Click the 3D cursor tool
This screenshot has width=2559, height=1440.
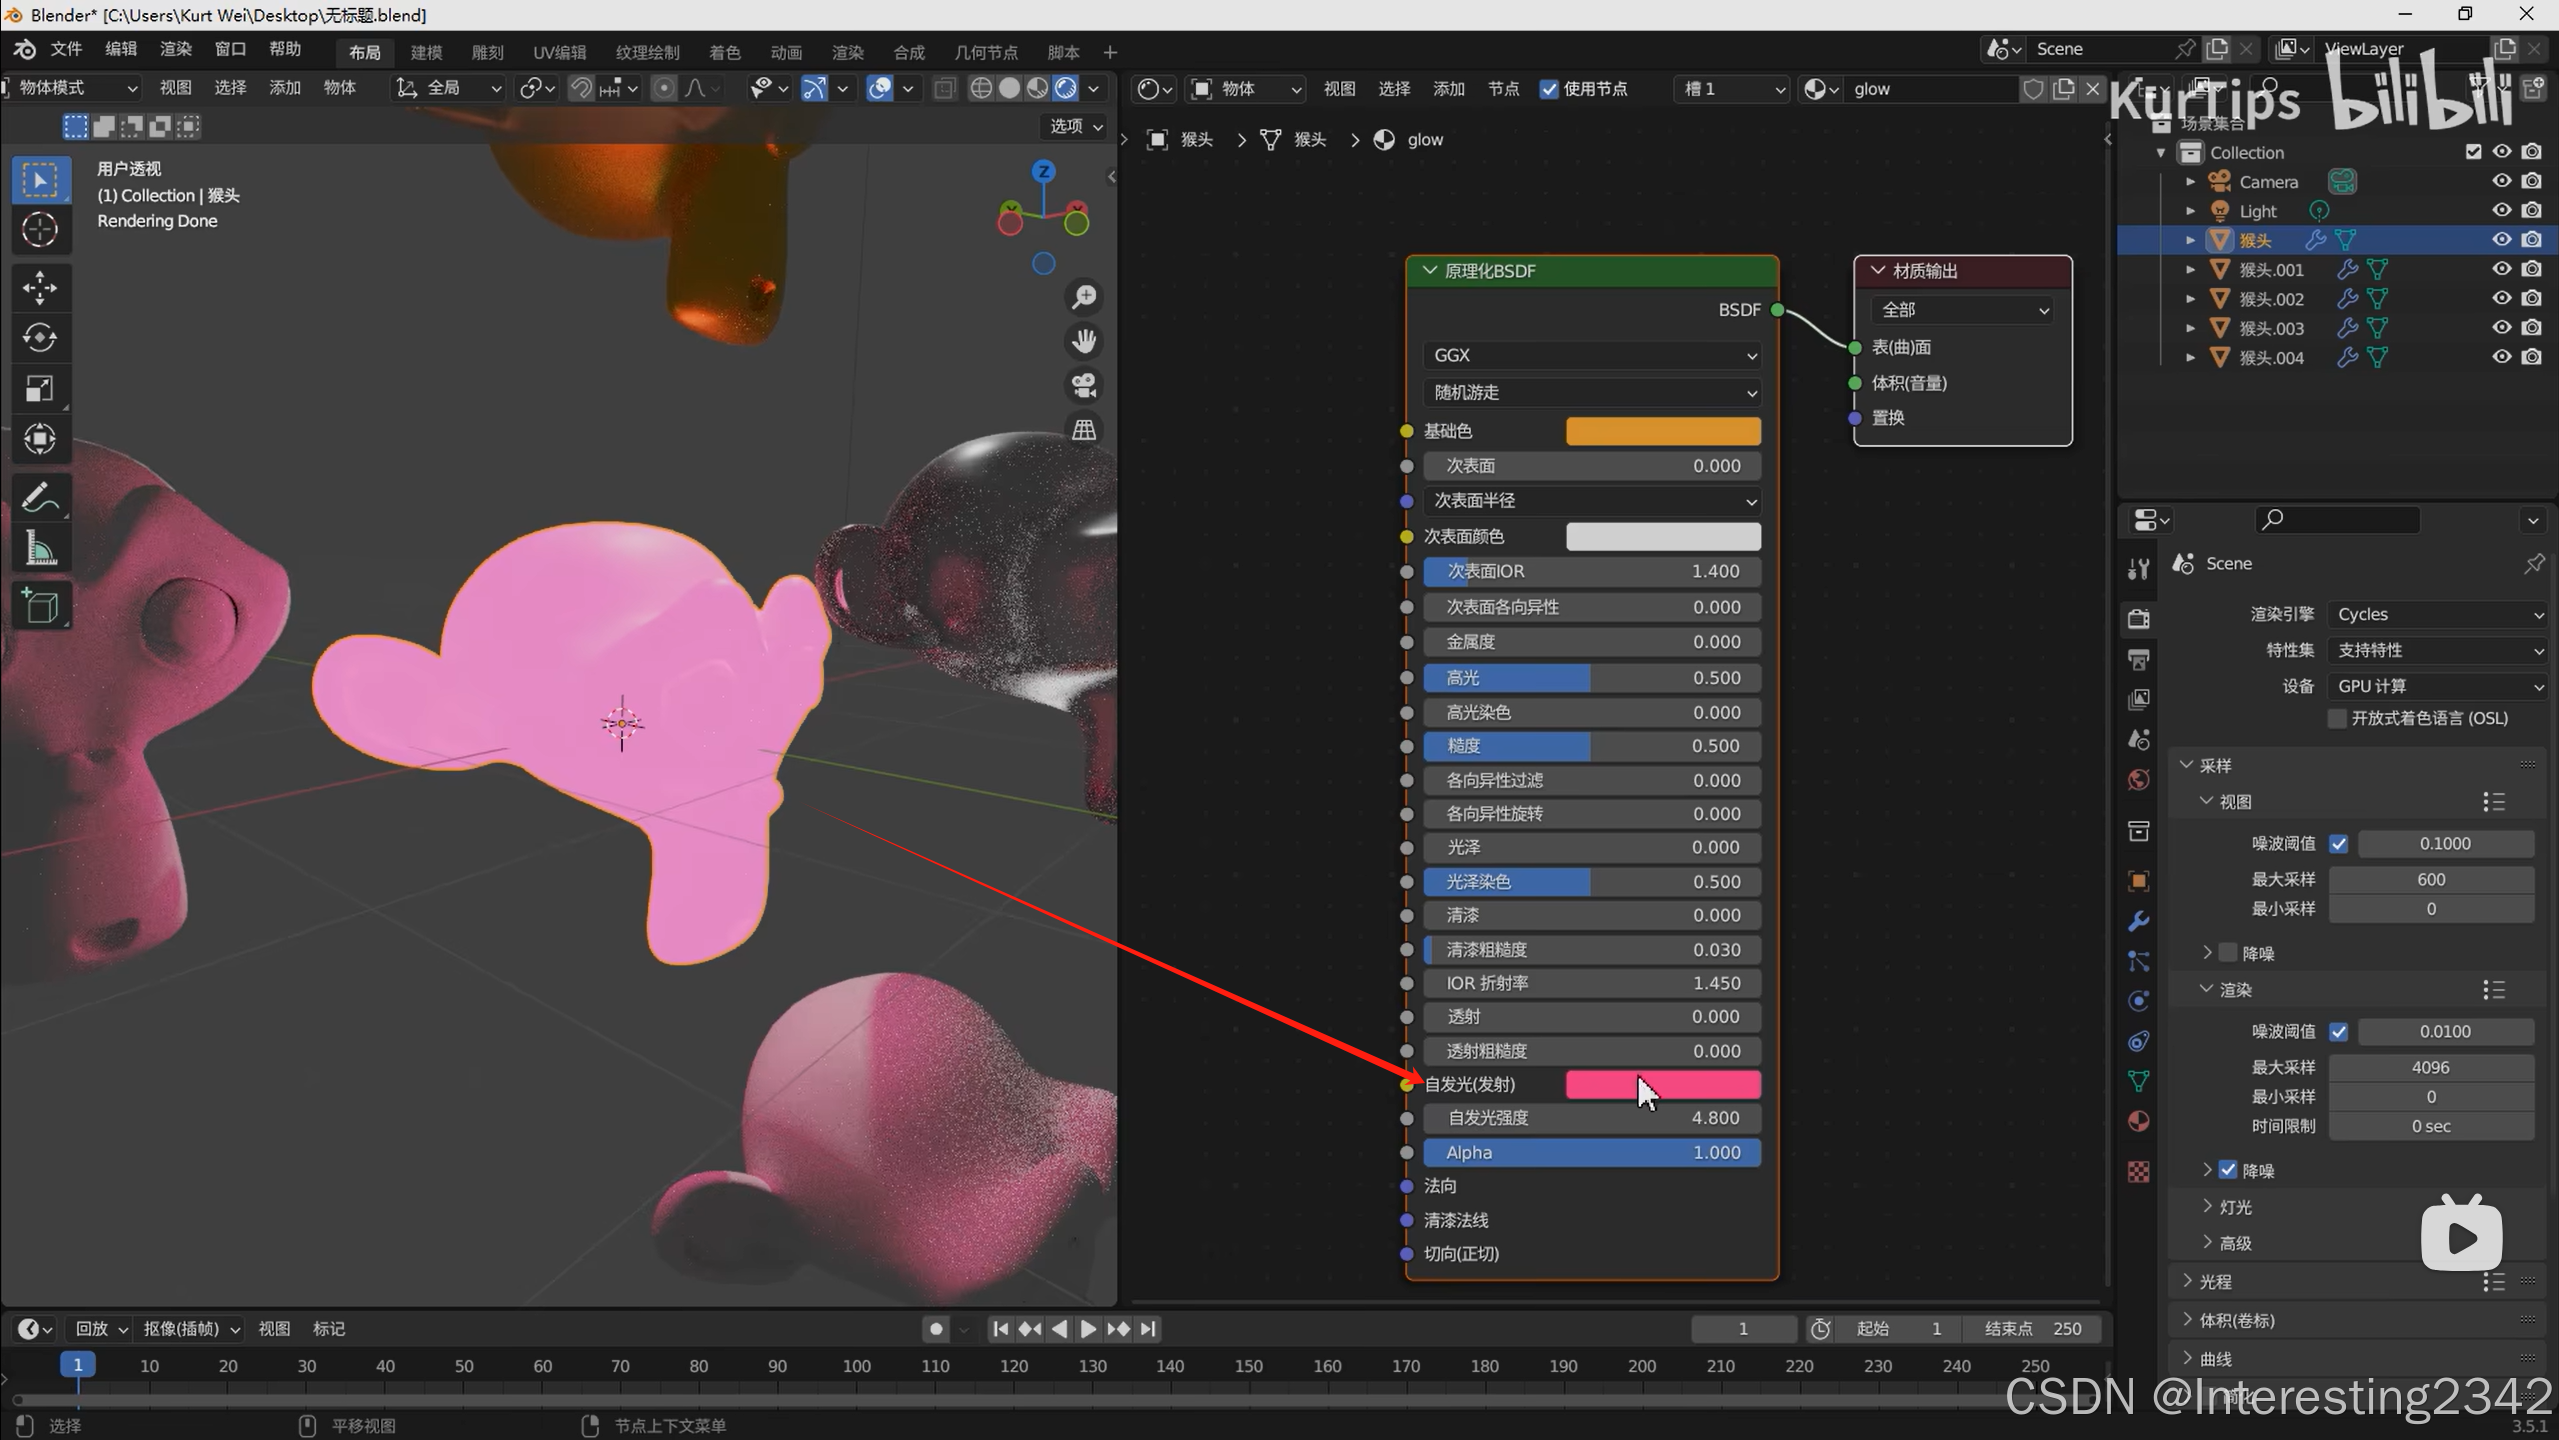tap(40, 230)
